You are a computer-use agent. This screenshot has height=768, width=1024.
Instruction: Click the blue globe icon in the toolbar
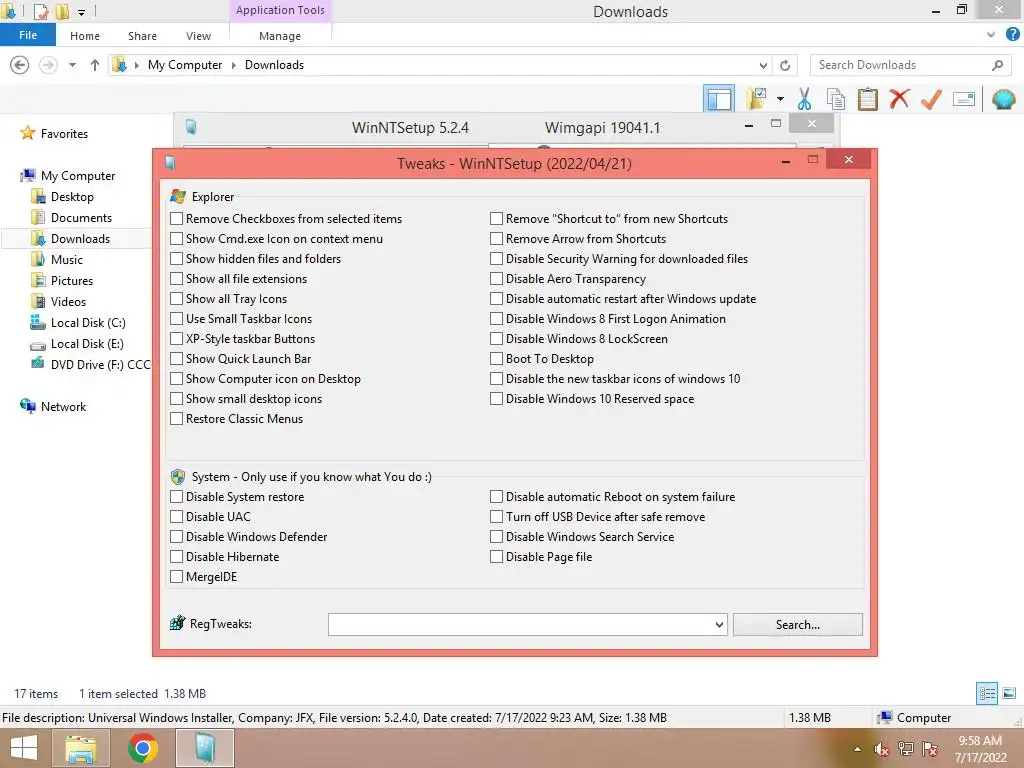pyautogui.click(x=1003, y=99)
